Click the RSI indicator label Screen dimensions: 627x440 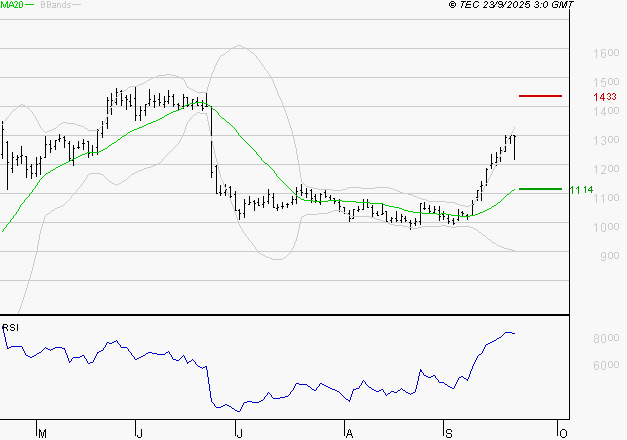tap(10, 328)
